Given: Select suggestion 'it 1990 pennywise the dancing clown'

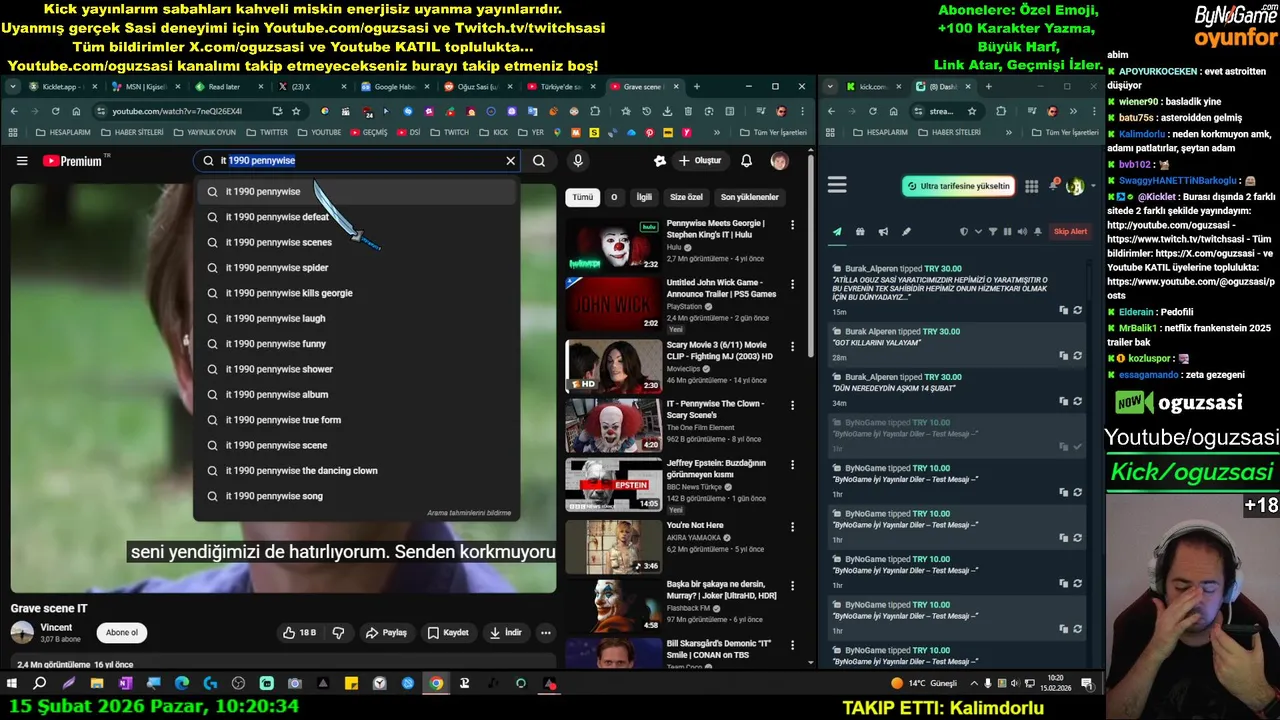Looking at the screenshot, I should (x=356, y=471).
